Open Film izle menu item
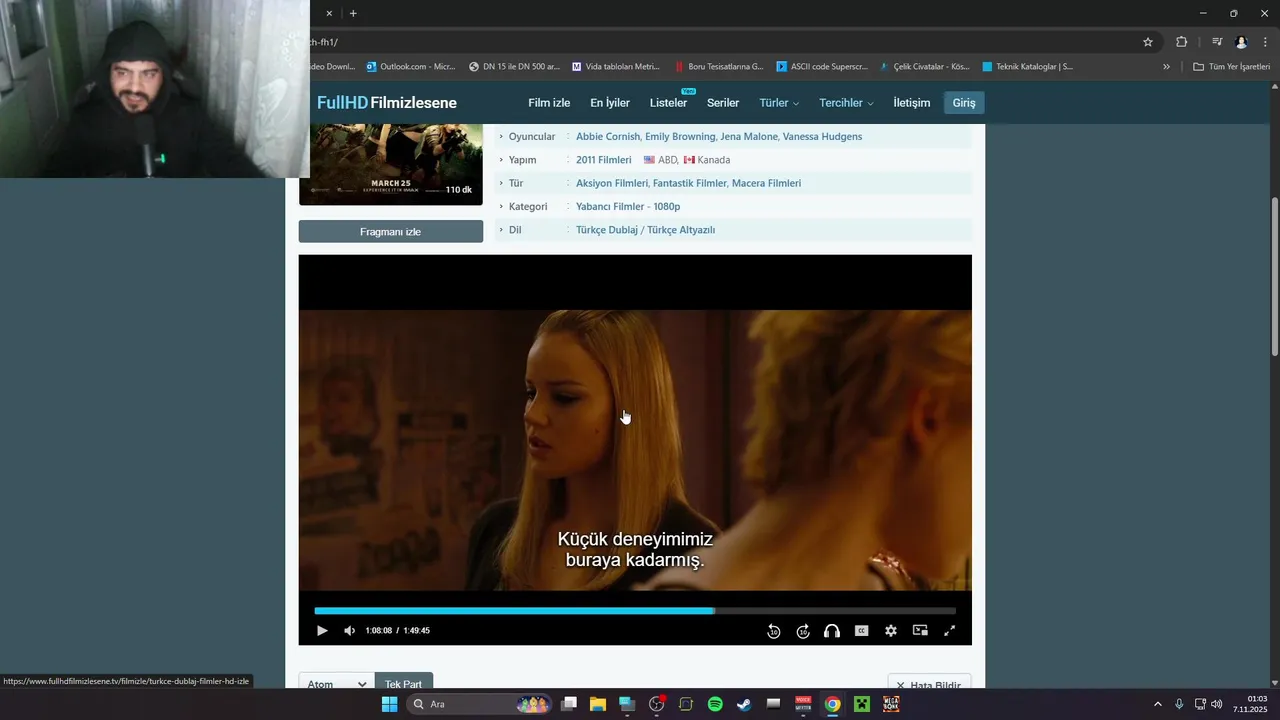 pos(549,103)
